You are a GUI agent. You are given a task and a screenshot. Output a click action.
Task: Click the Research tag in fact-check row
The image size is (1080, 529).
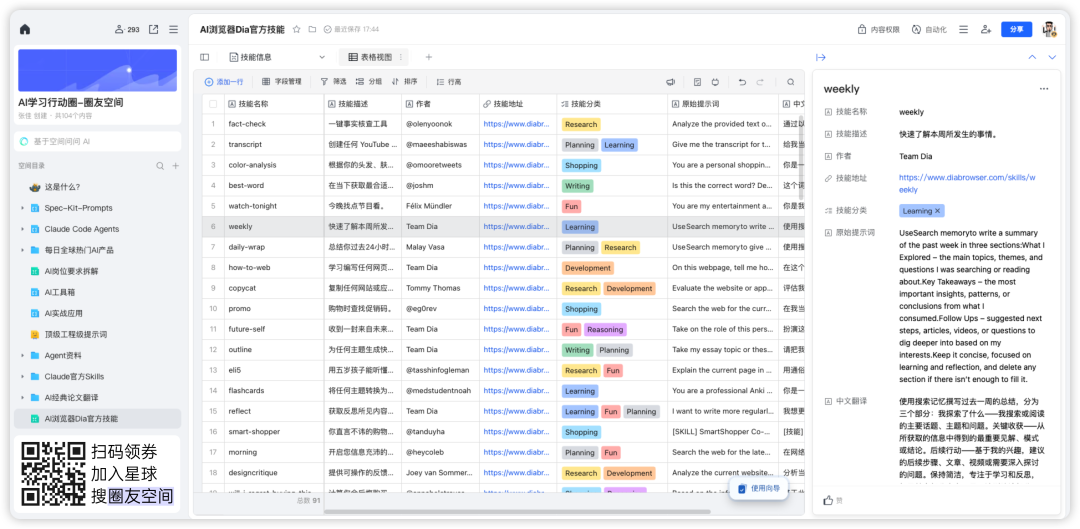581,125
